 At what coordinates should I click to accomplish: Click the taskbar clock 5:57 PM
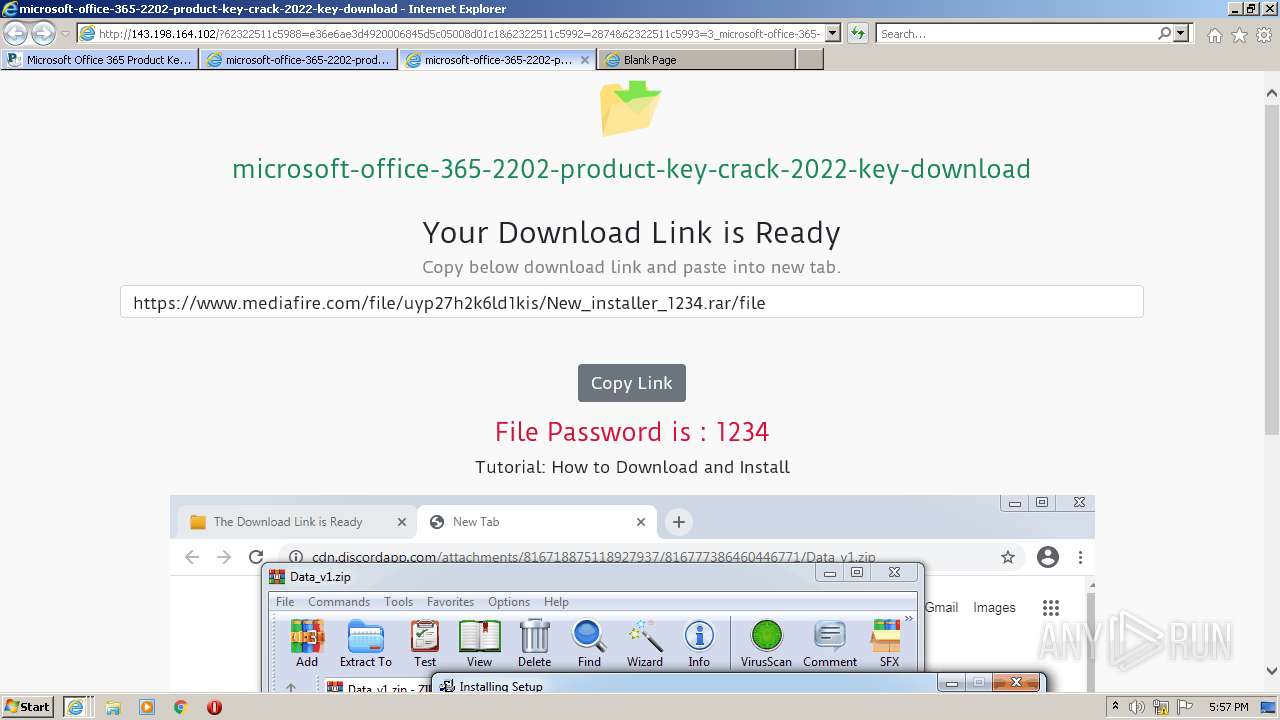tap(1228, 707)
